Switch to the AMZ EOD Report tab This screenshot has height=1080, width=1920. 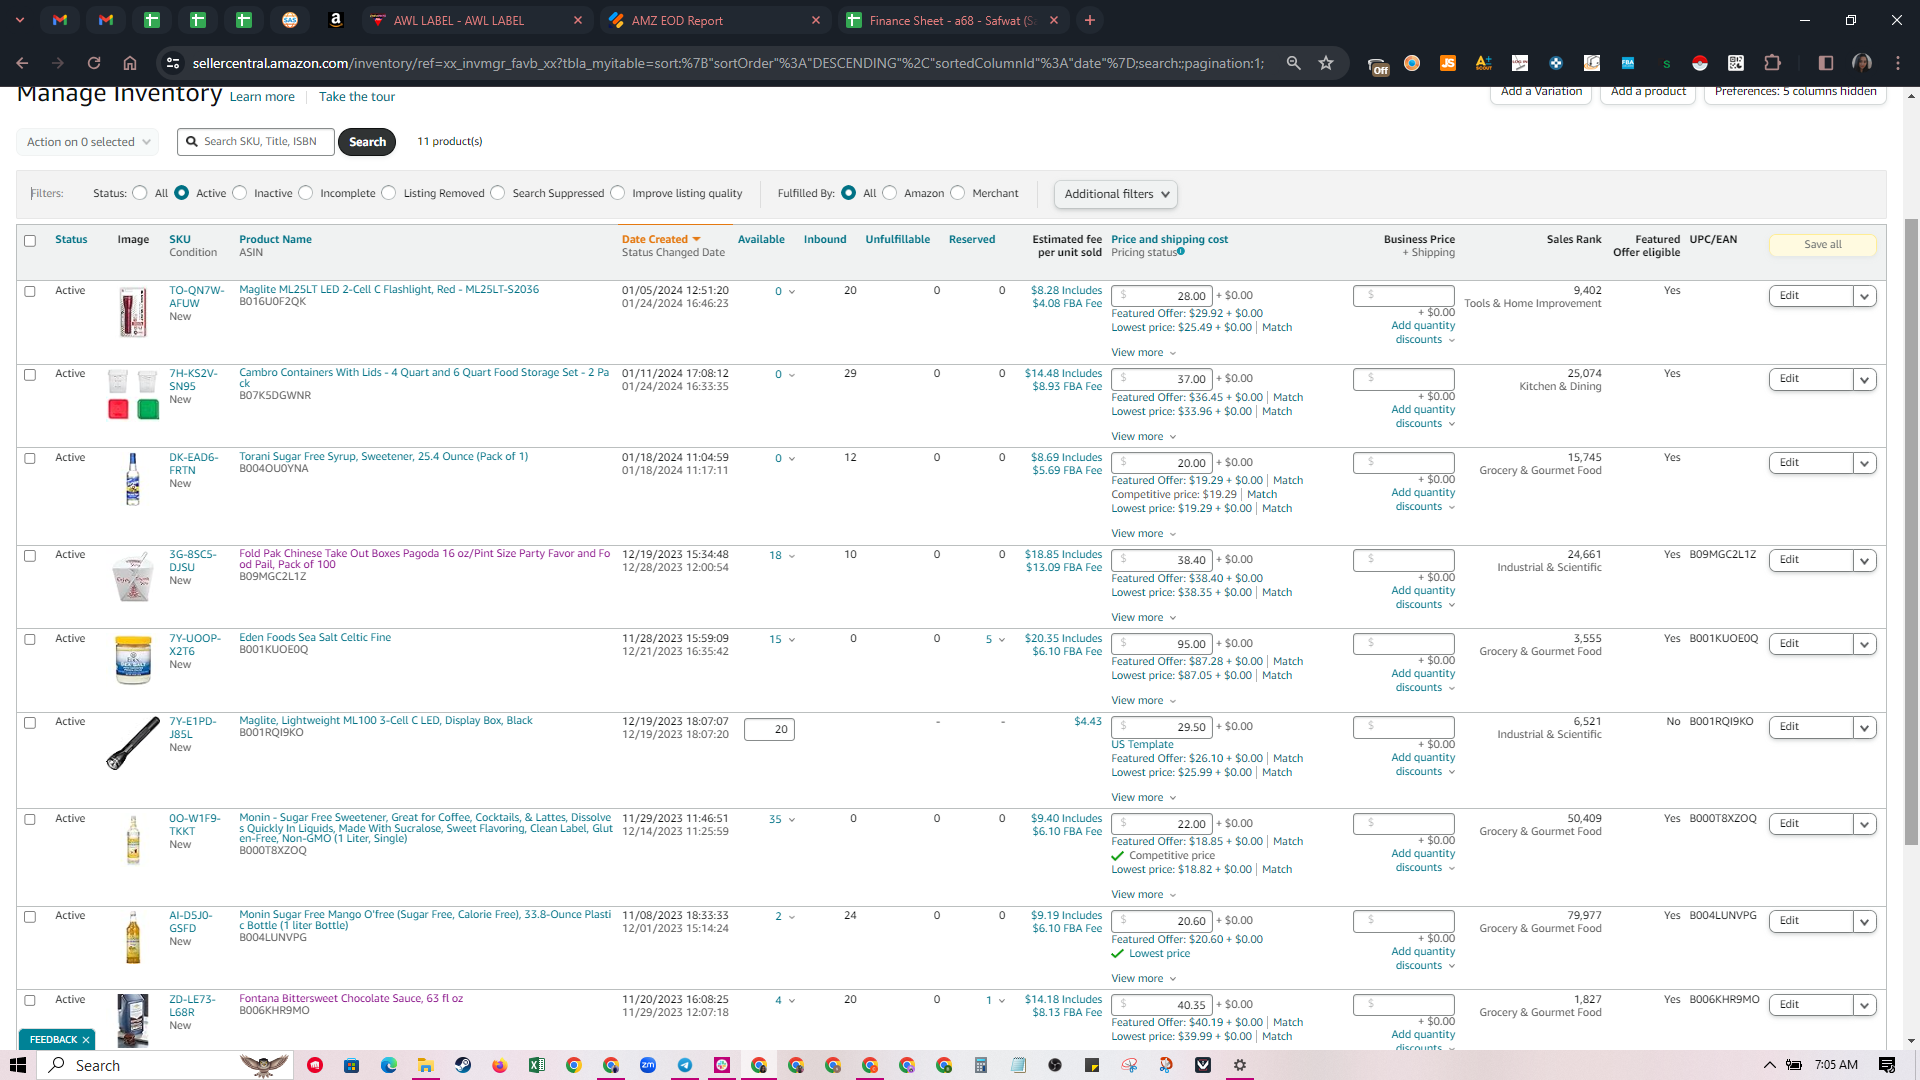pos(715,20)
